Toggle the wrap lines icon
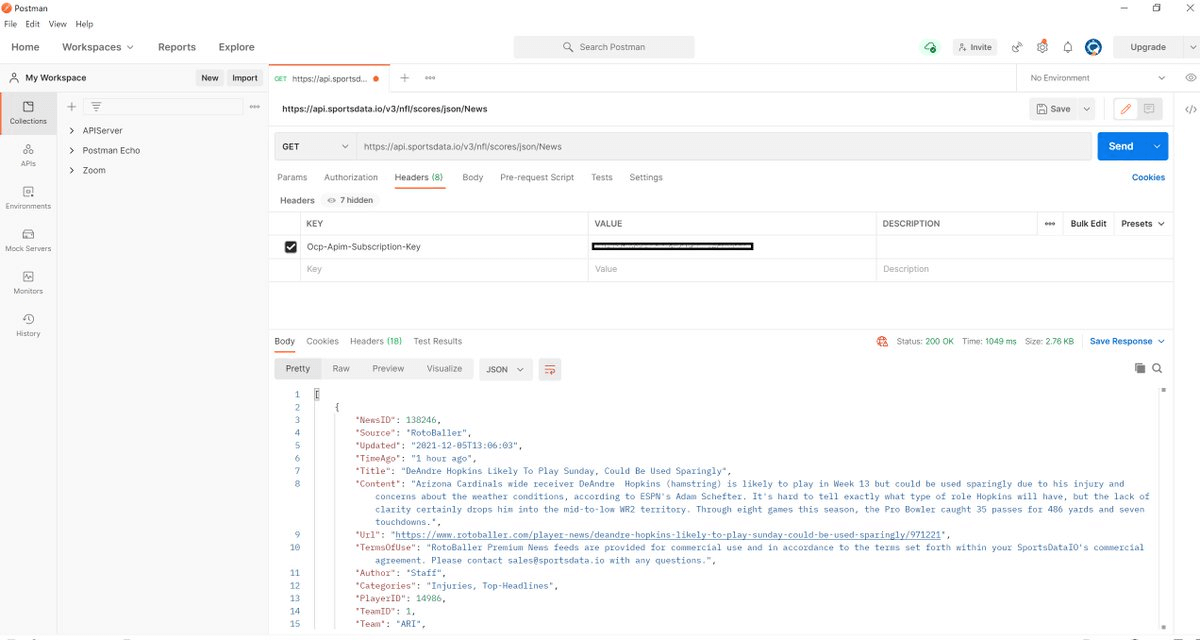The image size is (1200, 640). 549,369
